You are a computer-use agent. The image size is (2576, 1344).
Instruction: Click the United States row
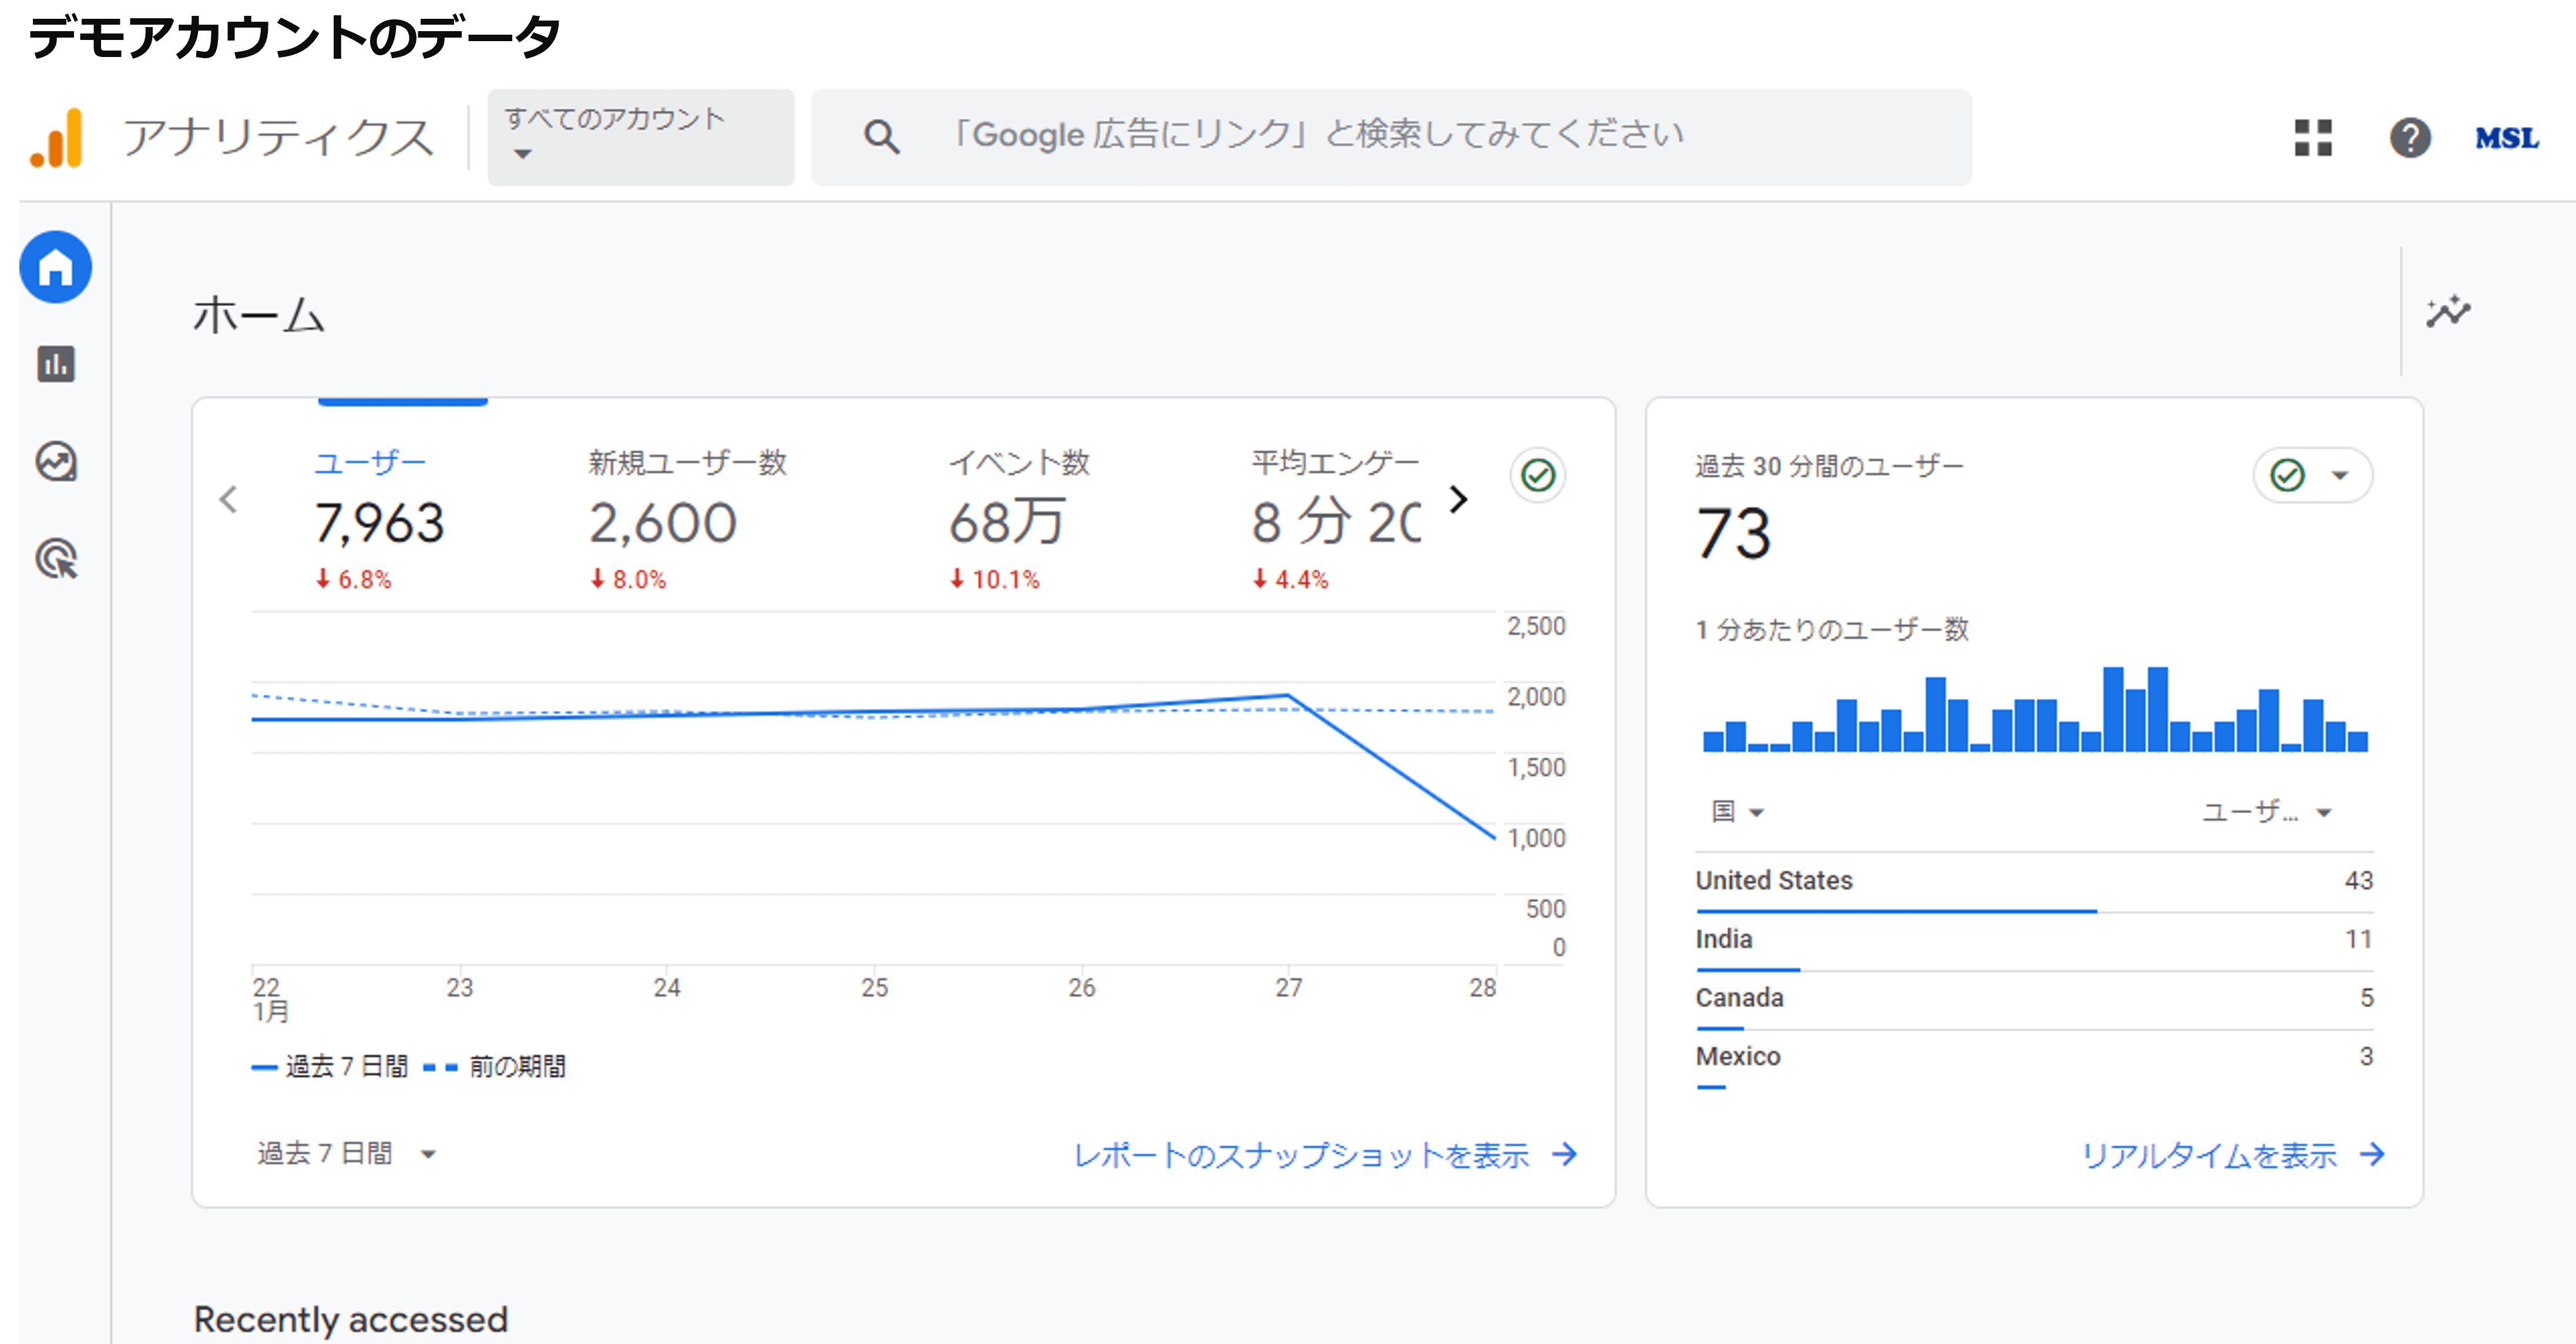(2034, 881)
